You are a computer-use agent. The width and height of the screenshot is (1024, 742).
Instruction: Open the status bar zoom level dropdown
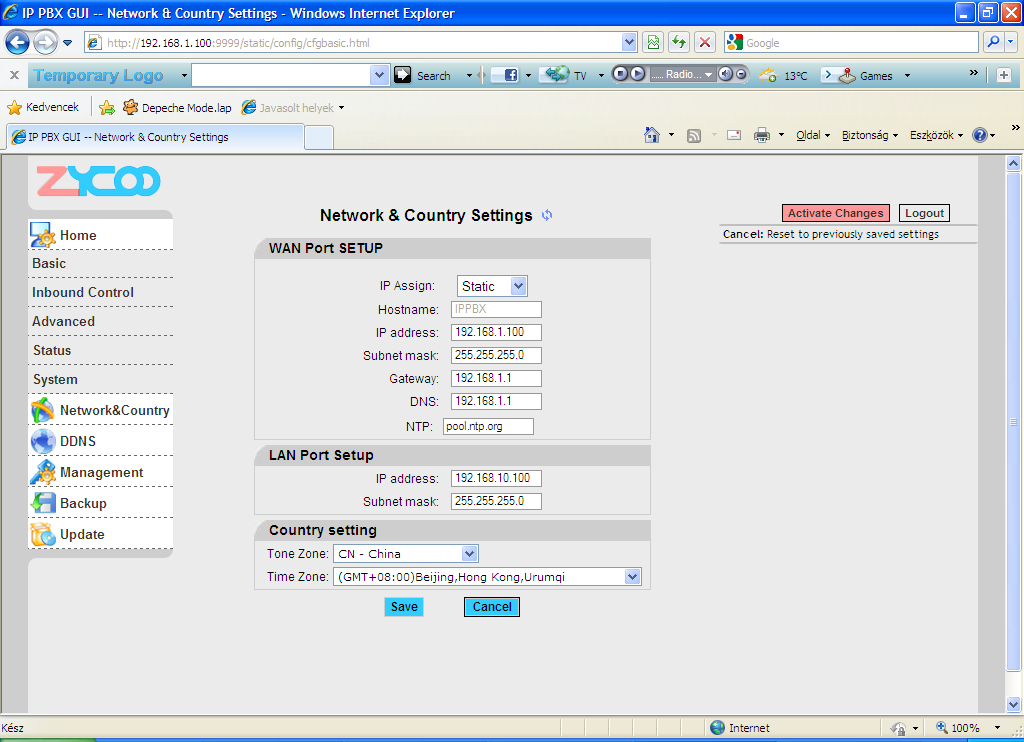[x=997, y=728]
